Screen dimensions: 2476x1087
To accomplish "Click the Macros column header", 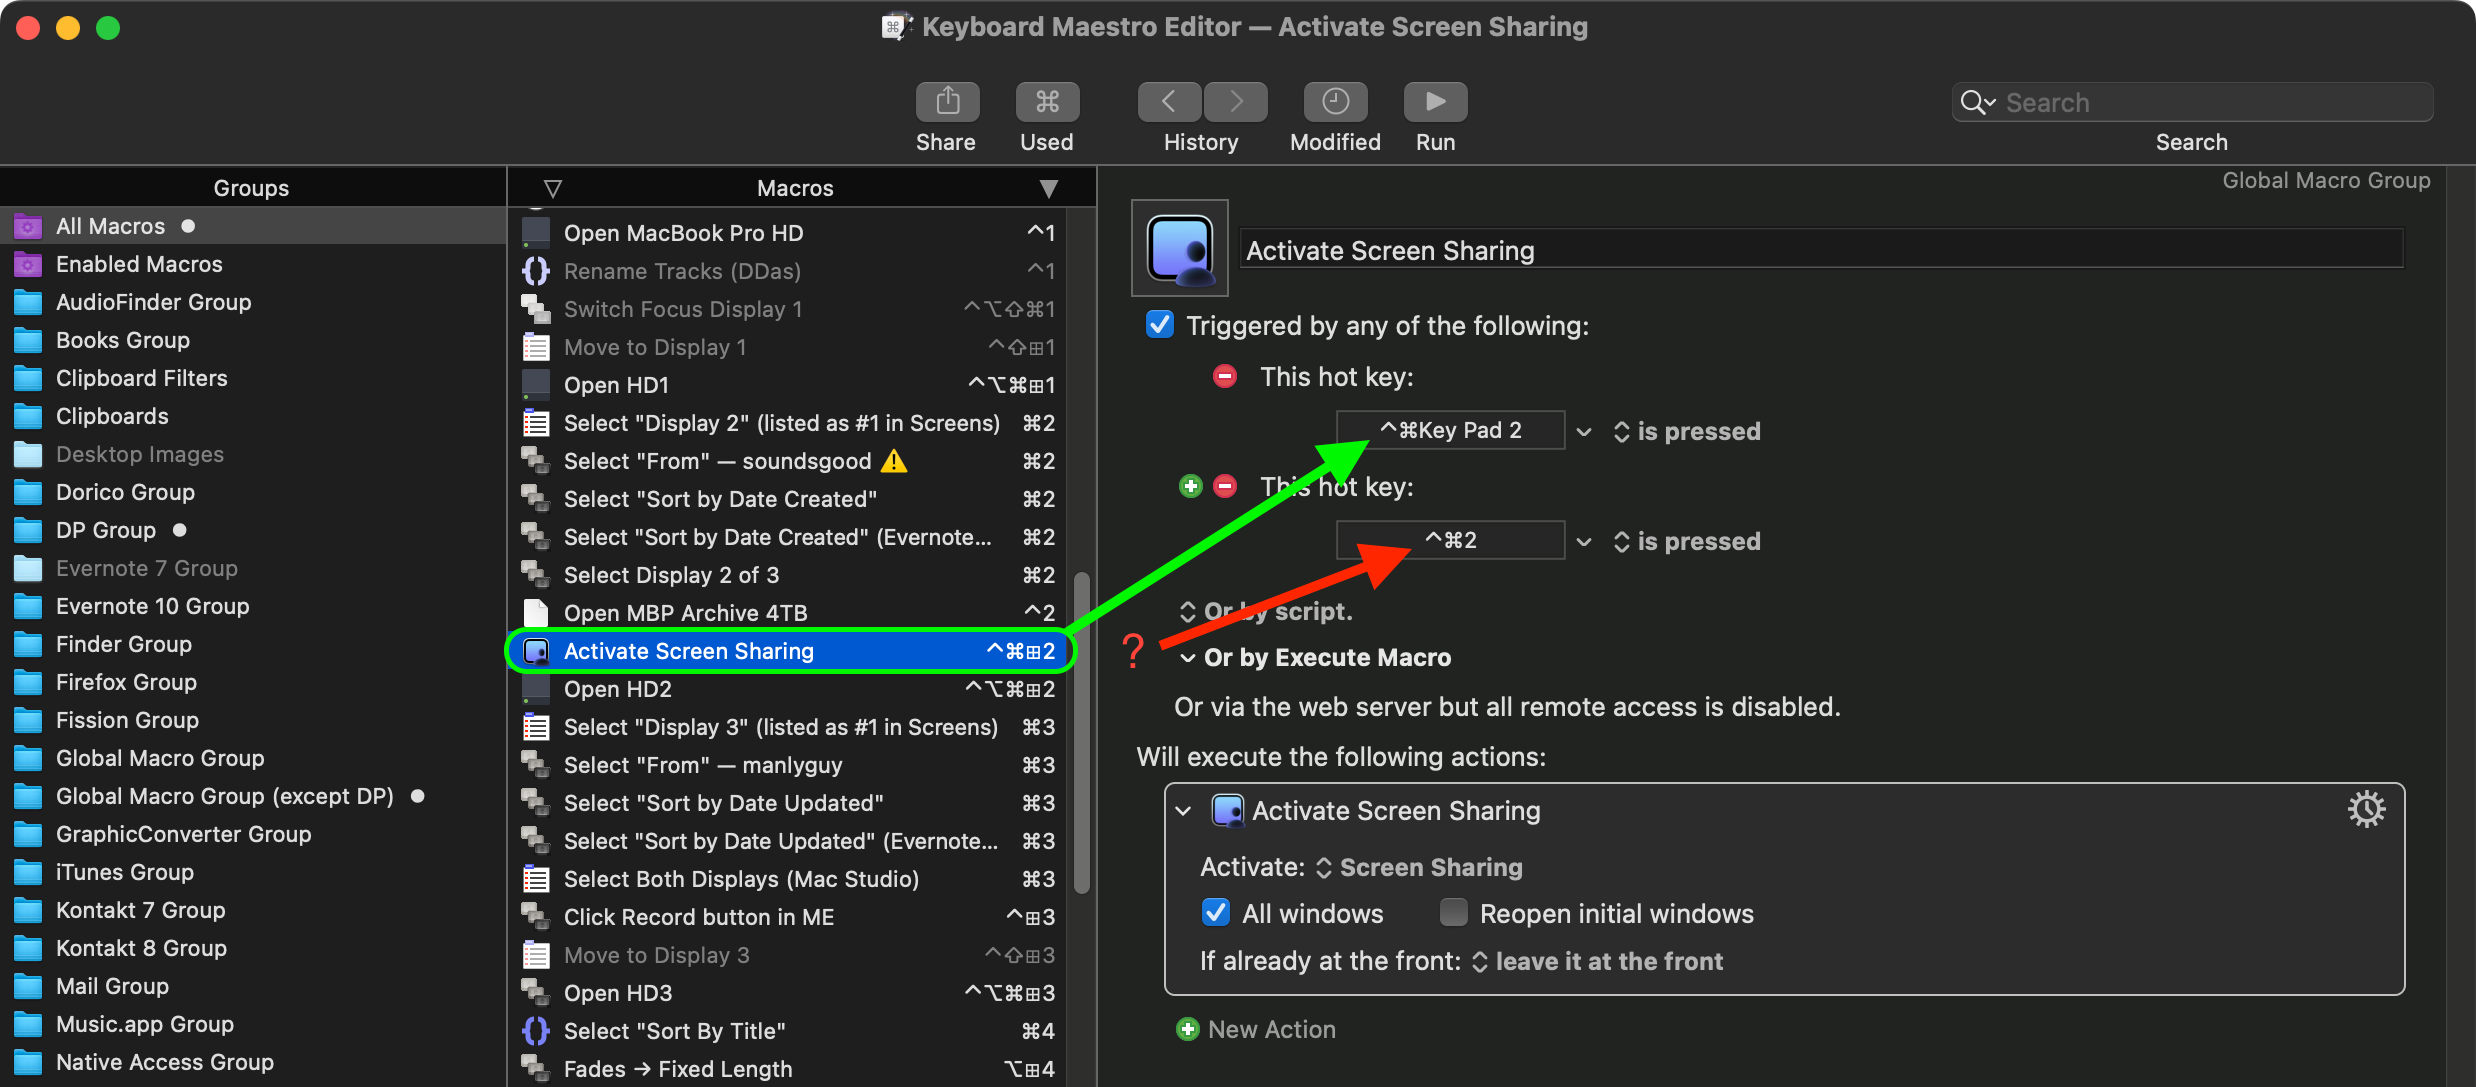I will point(795,188).
